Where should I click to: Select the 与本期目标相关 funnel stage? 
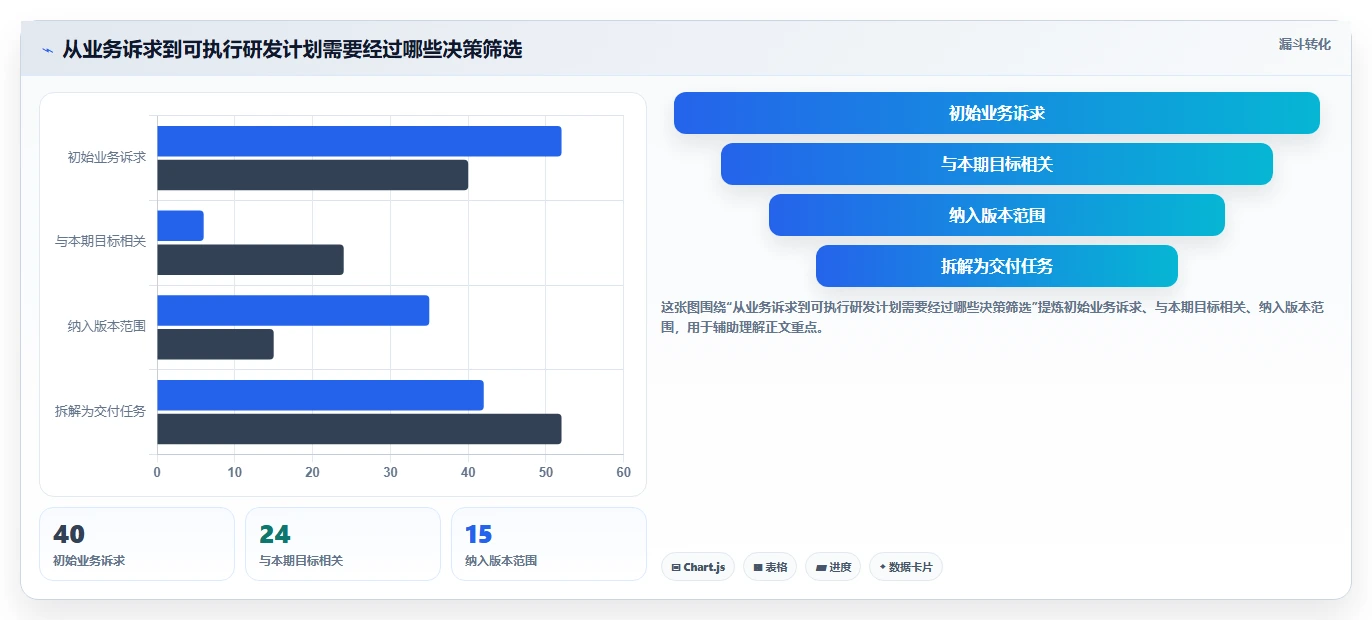coord(997,164)
